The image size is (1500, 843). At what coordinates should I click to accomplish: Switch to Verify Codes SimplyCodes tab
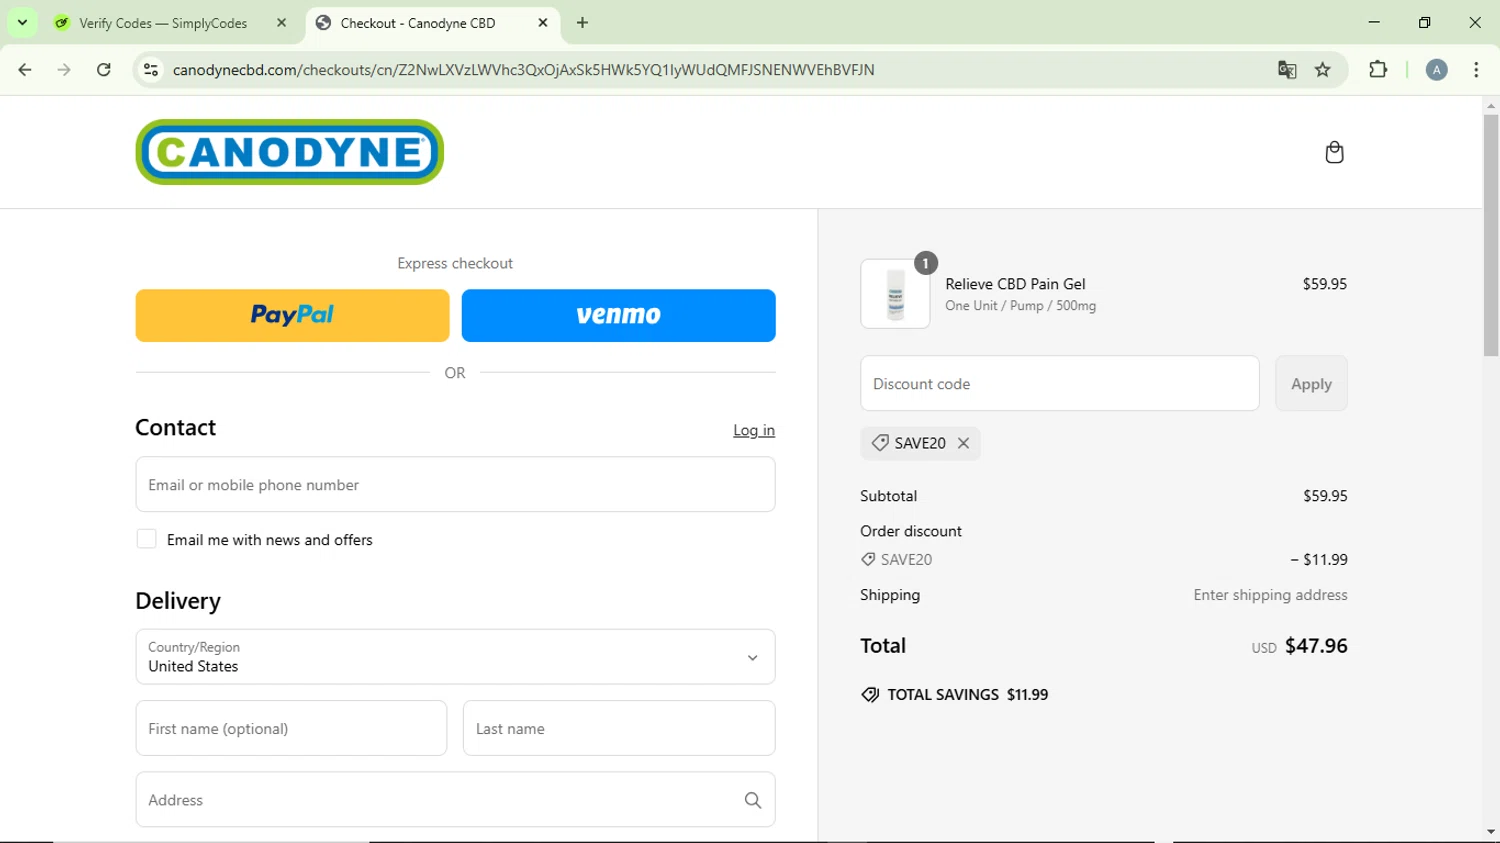(x=162, y=23)
